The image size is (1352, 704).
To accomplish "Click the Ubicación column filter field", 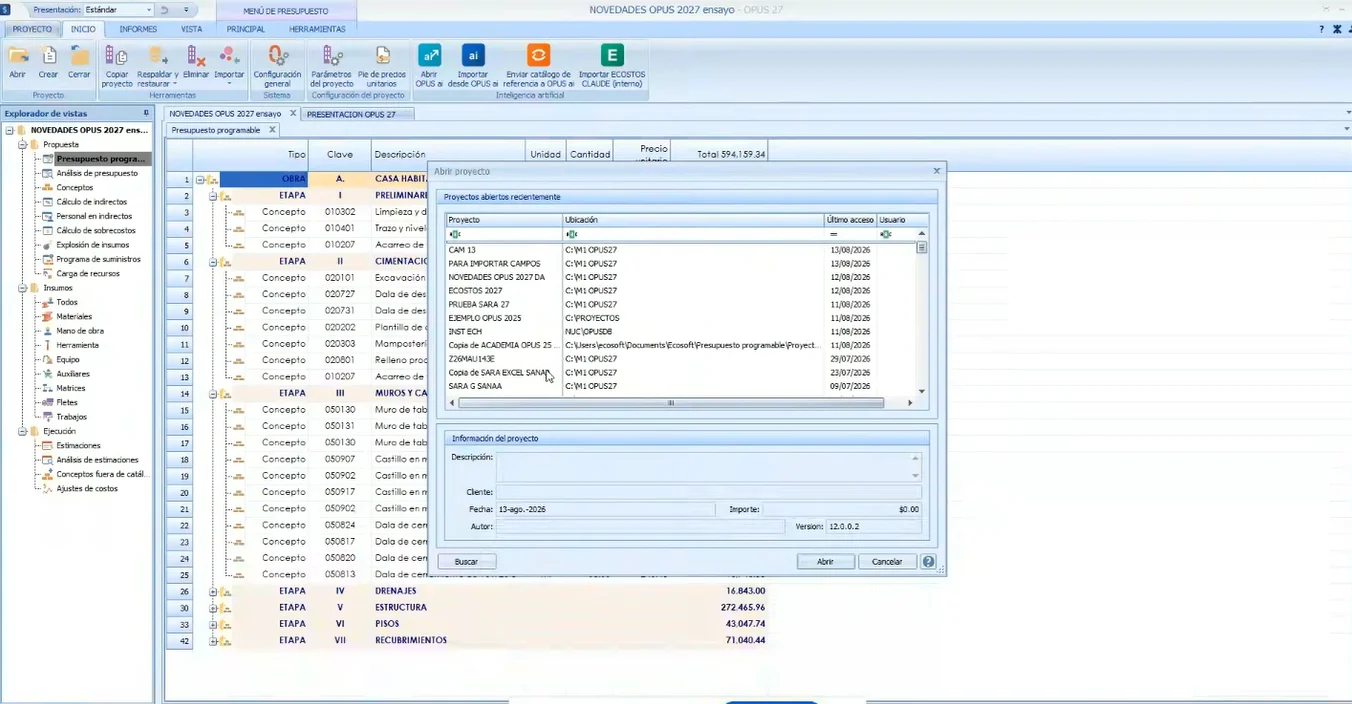I will point(693,234).
